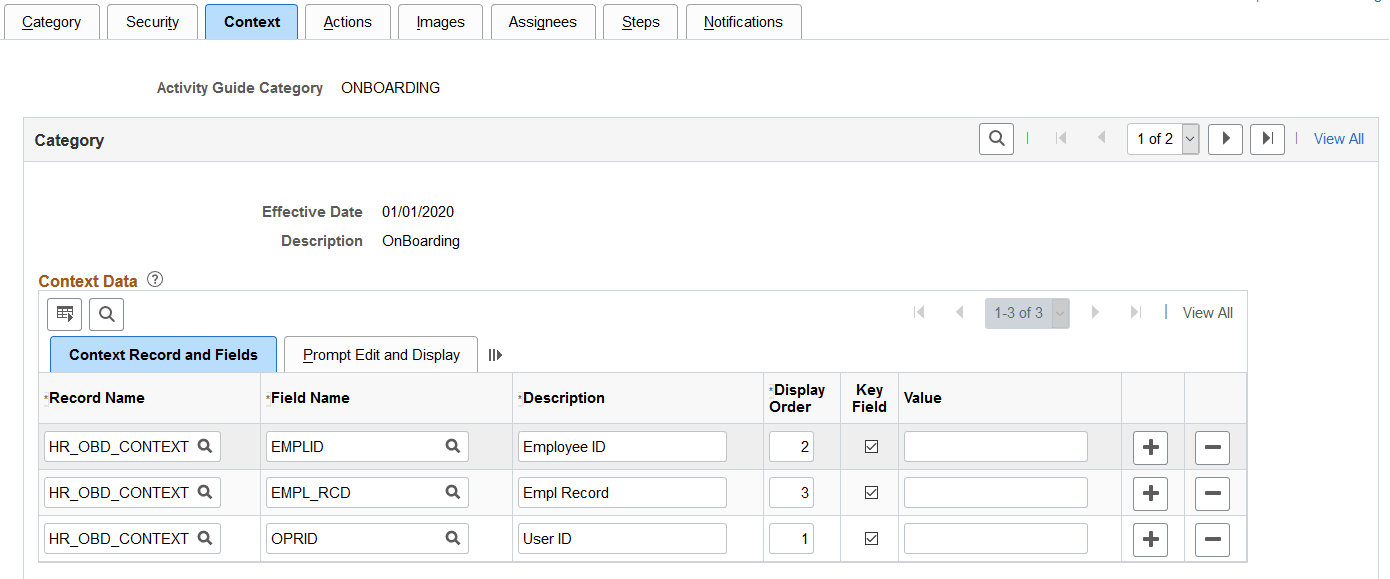Click the show all columns icon next to grid tabs

pyautogui.click(x=495, y=354)
